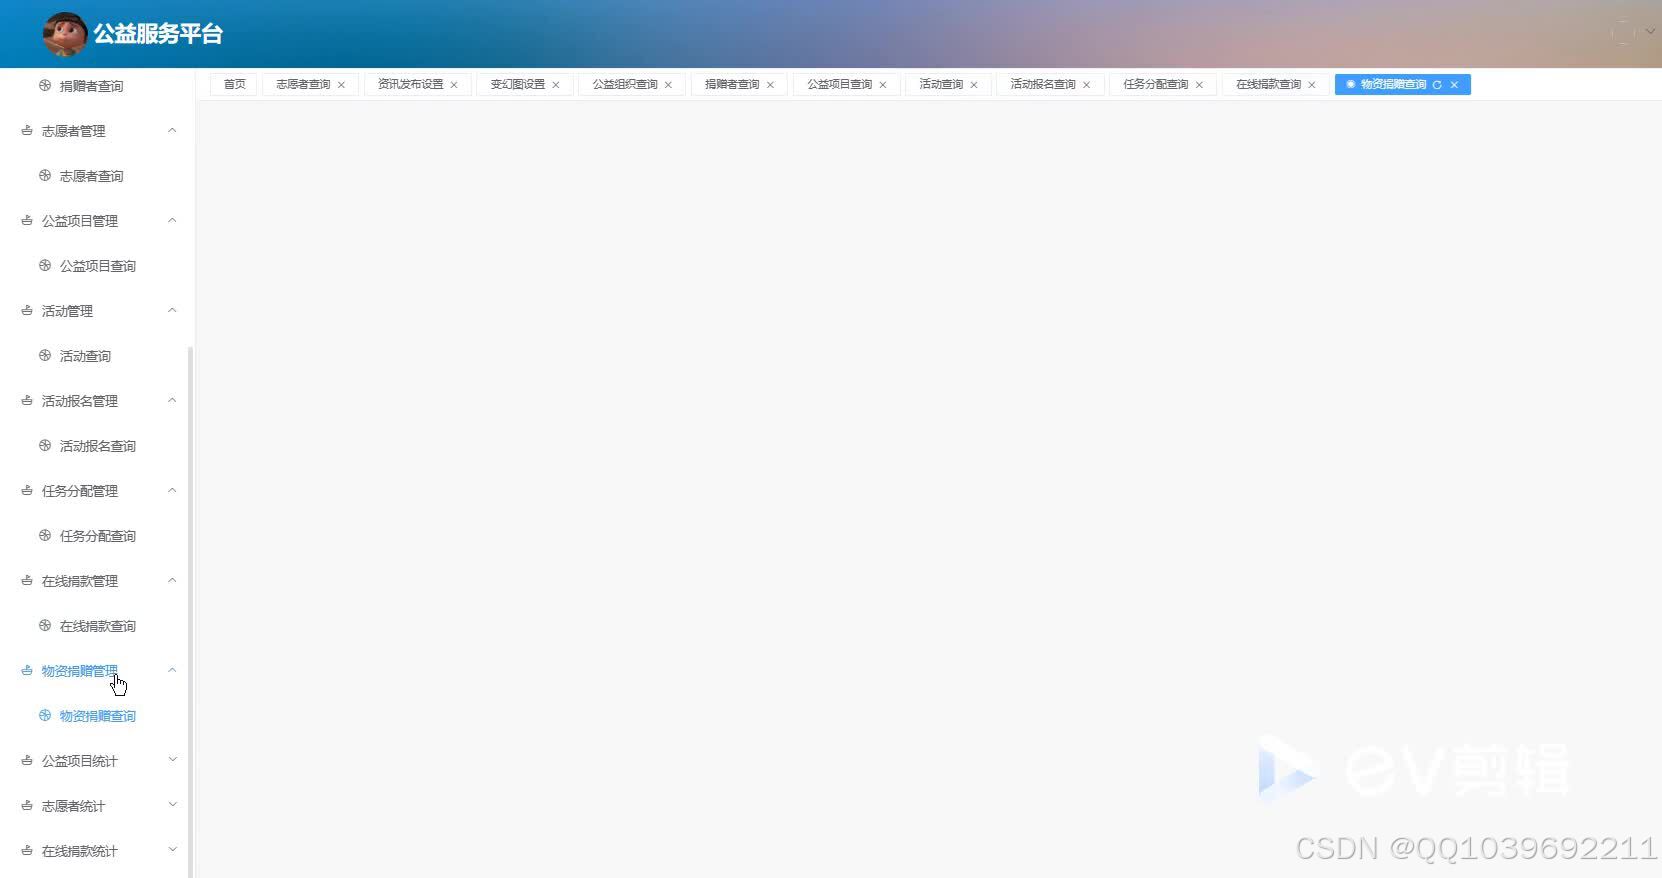
Task: Click the 活动管理 menu icon
Action: pos(27,311)
